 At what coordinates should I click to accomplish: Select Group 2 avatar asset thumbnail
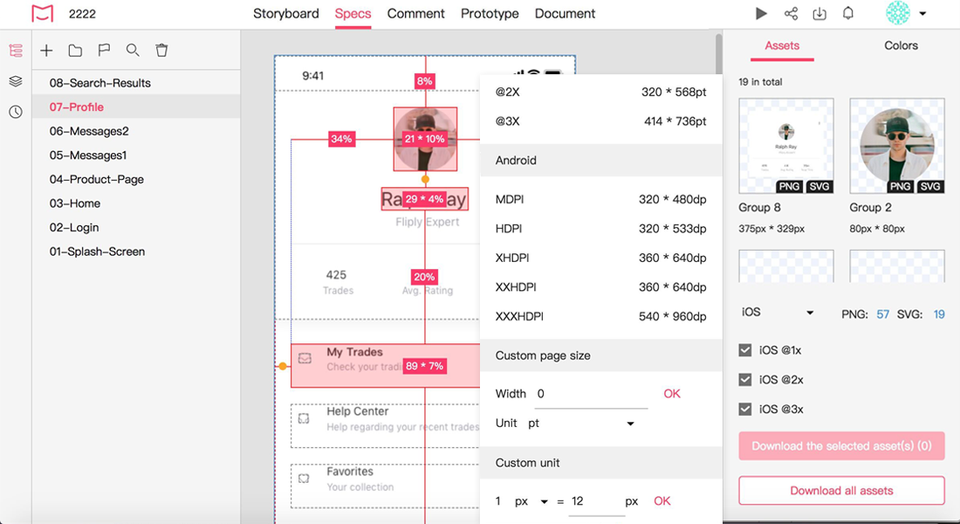[897, 146]
